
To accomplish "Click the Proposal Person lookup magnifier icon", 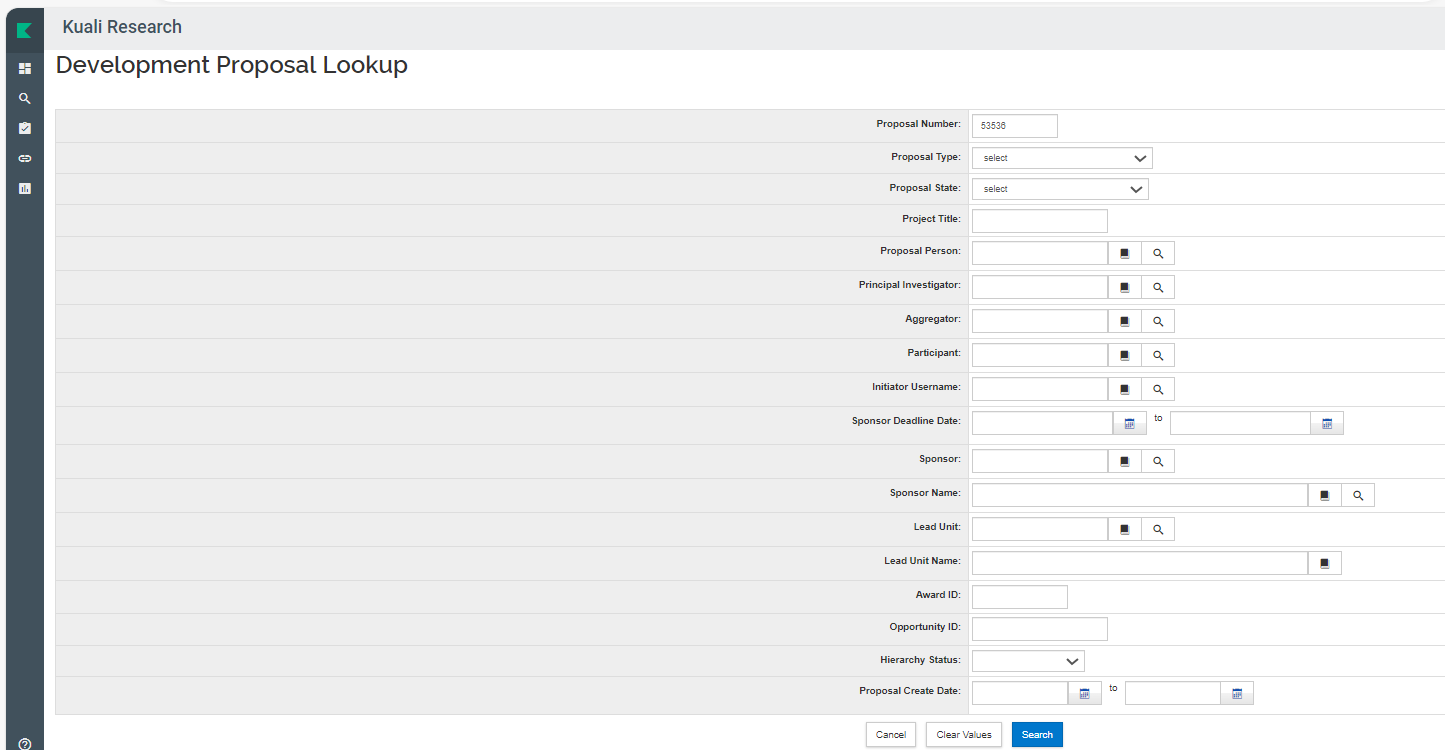I will pos(1158,254).
